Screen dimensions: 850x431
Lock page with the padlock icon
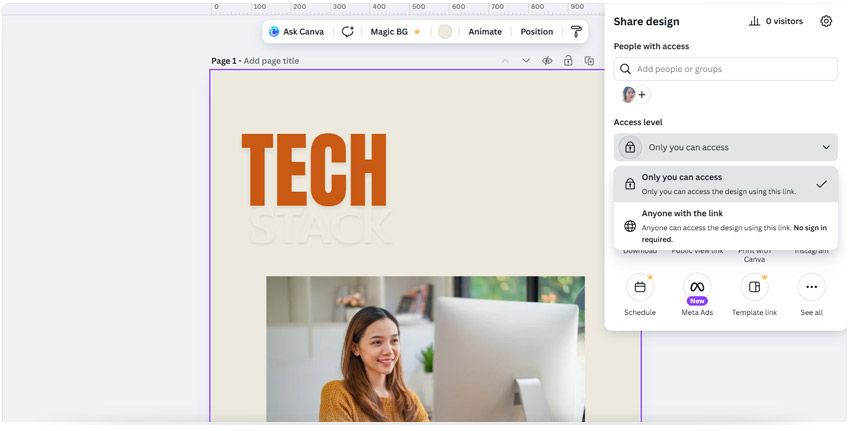click(x=568, y=61)
